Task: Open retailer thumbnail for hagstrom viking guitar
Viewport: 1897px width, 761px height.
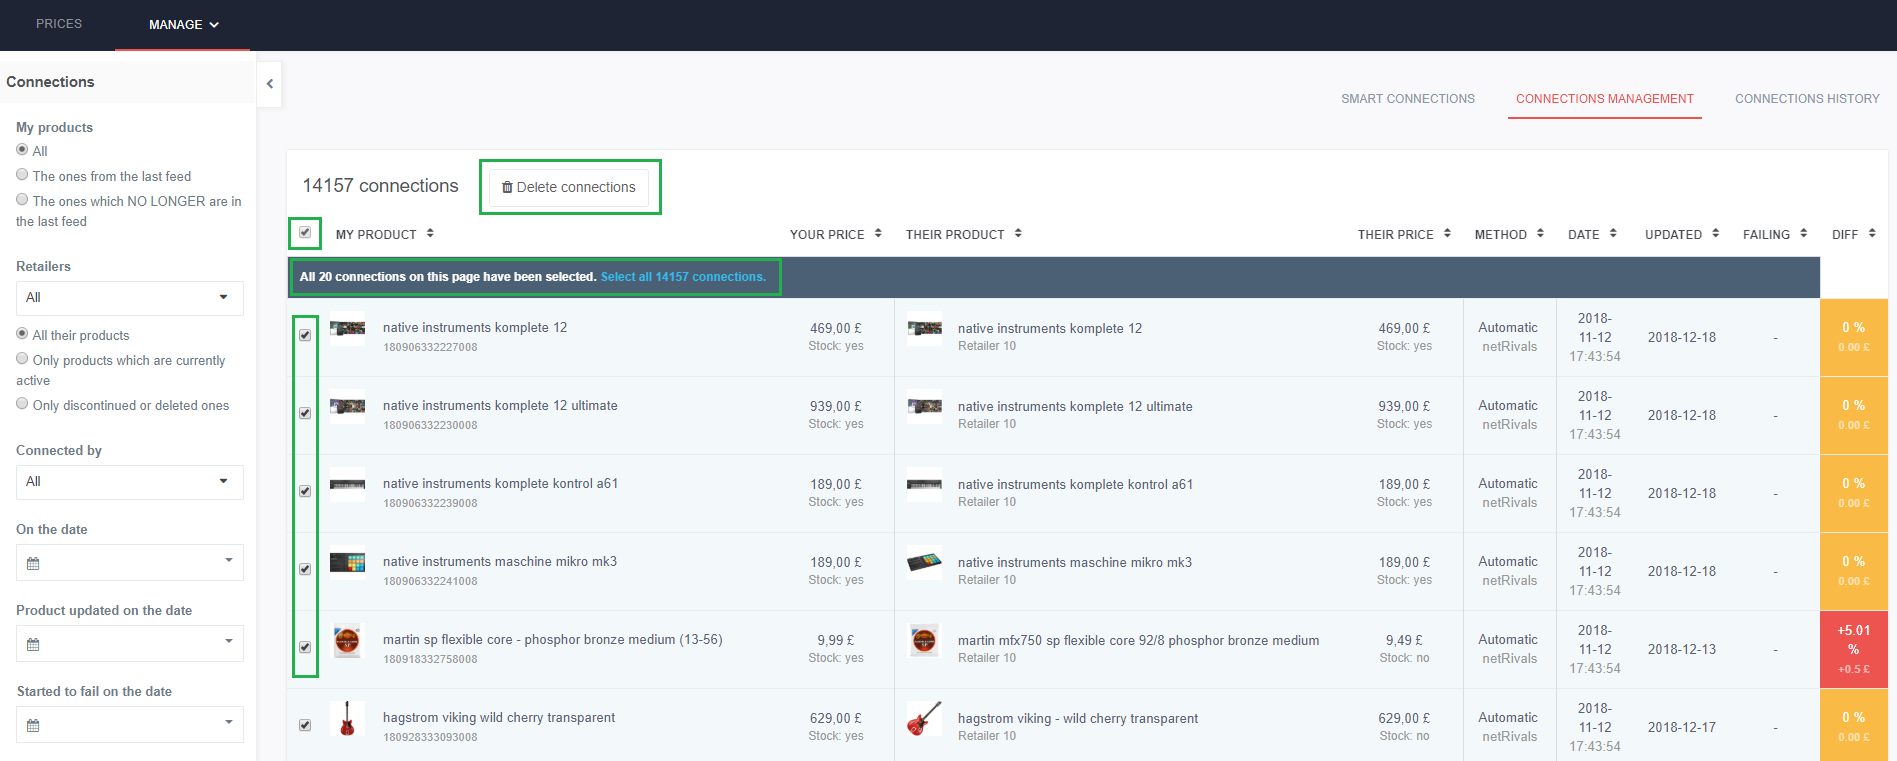Action: [924, 718]
